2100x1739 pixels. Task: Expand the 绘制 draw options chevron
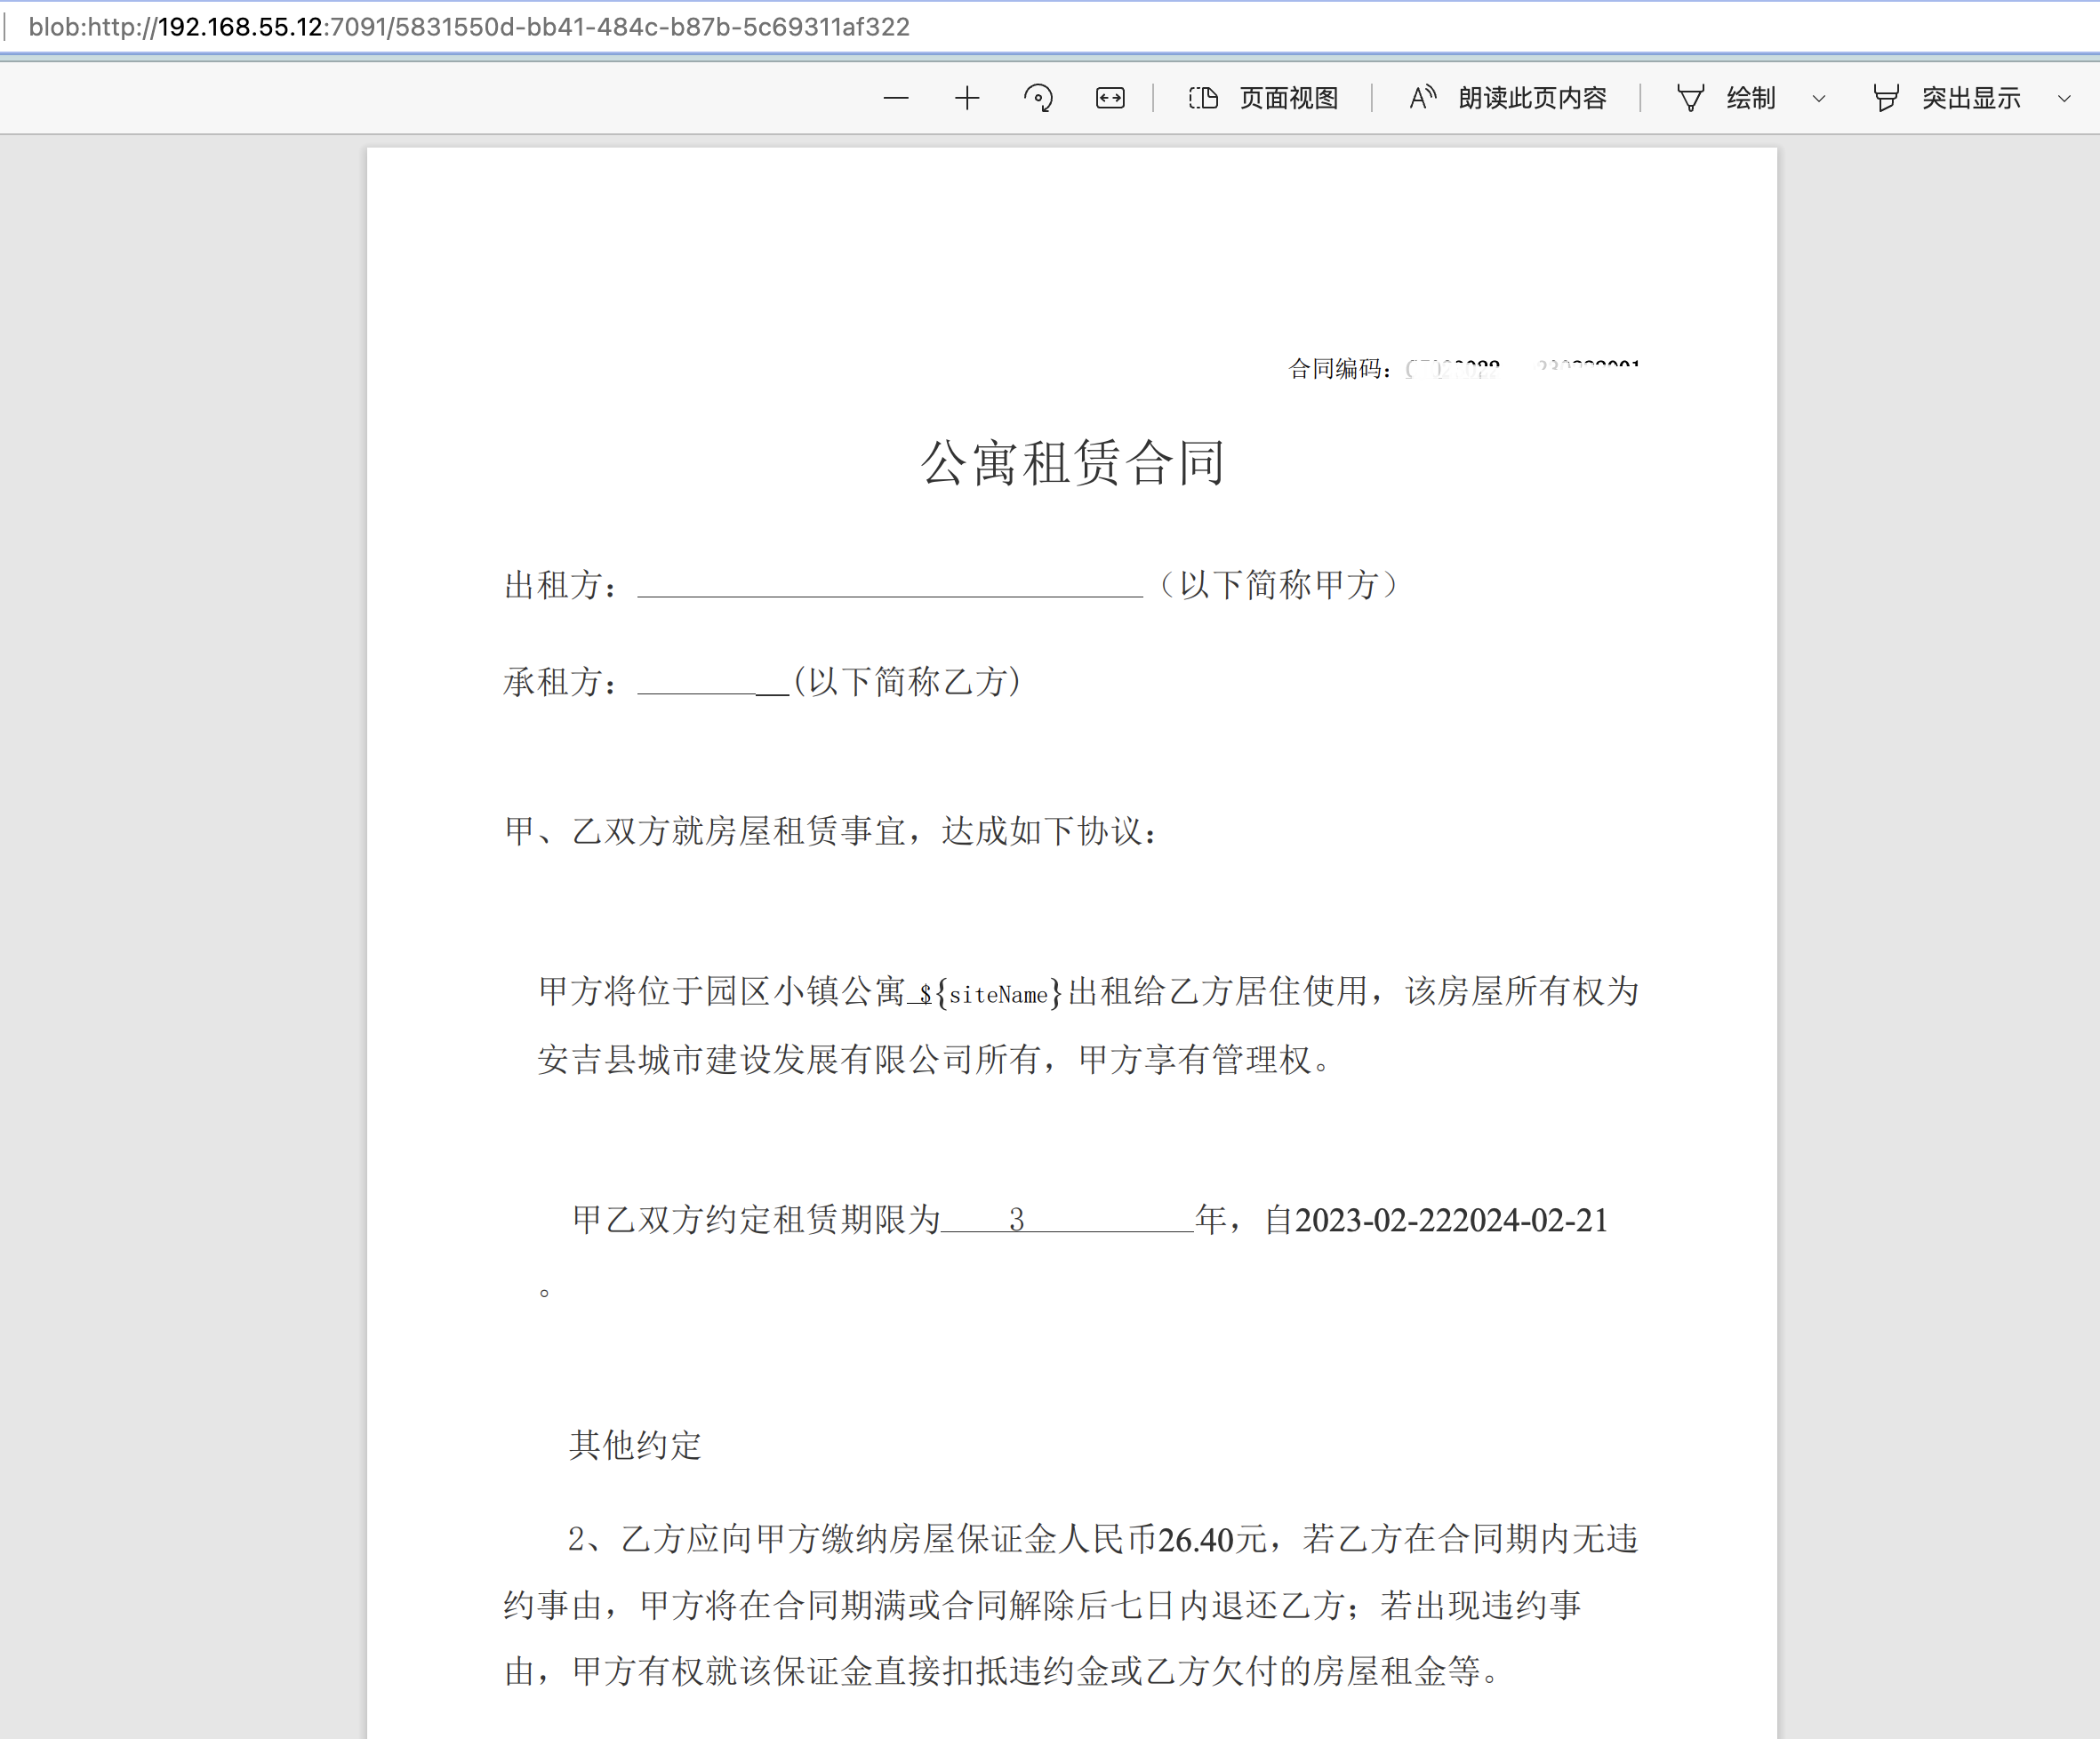(1819, 98)
